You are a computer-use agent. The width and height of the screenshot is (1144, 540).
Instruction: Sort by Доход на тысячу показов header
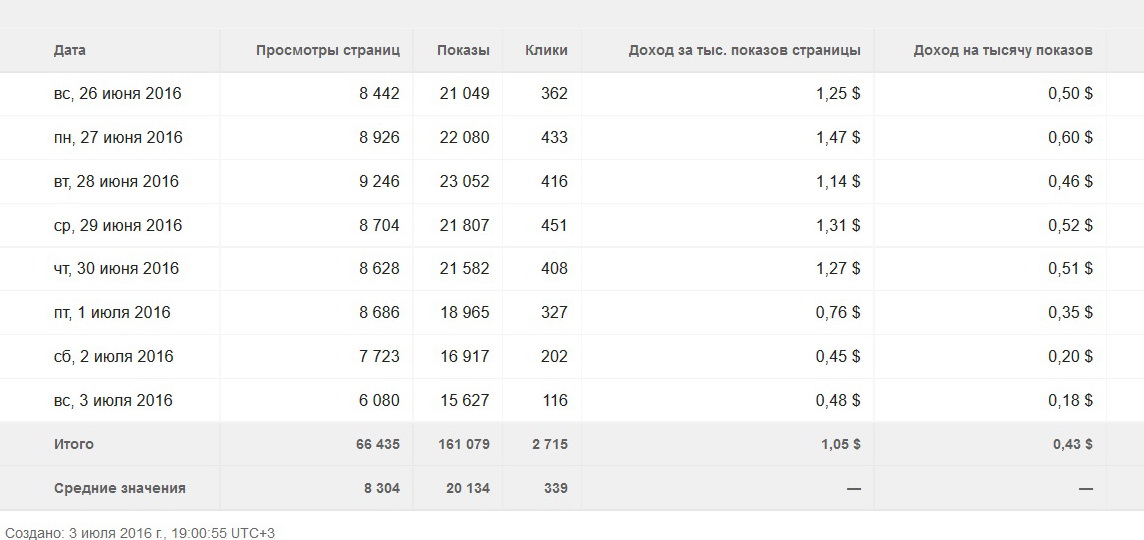point(1002,50)
